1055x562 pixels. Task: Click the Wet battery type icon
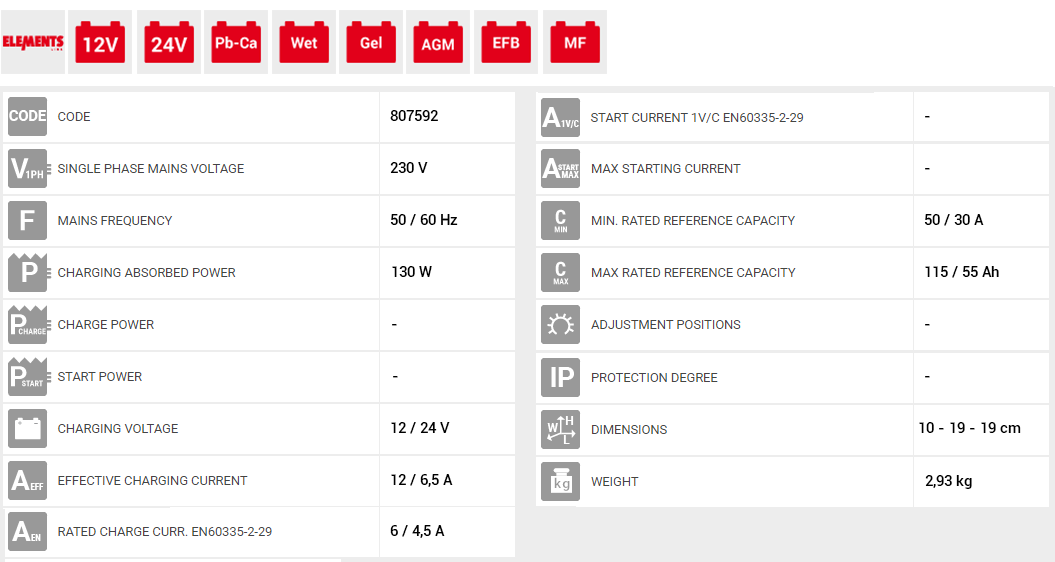[304, 42]
